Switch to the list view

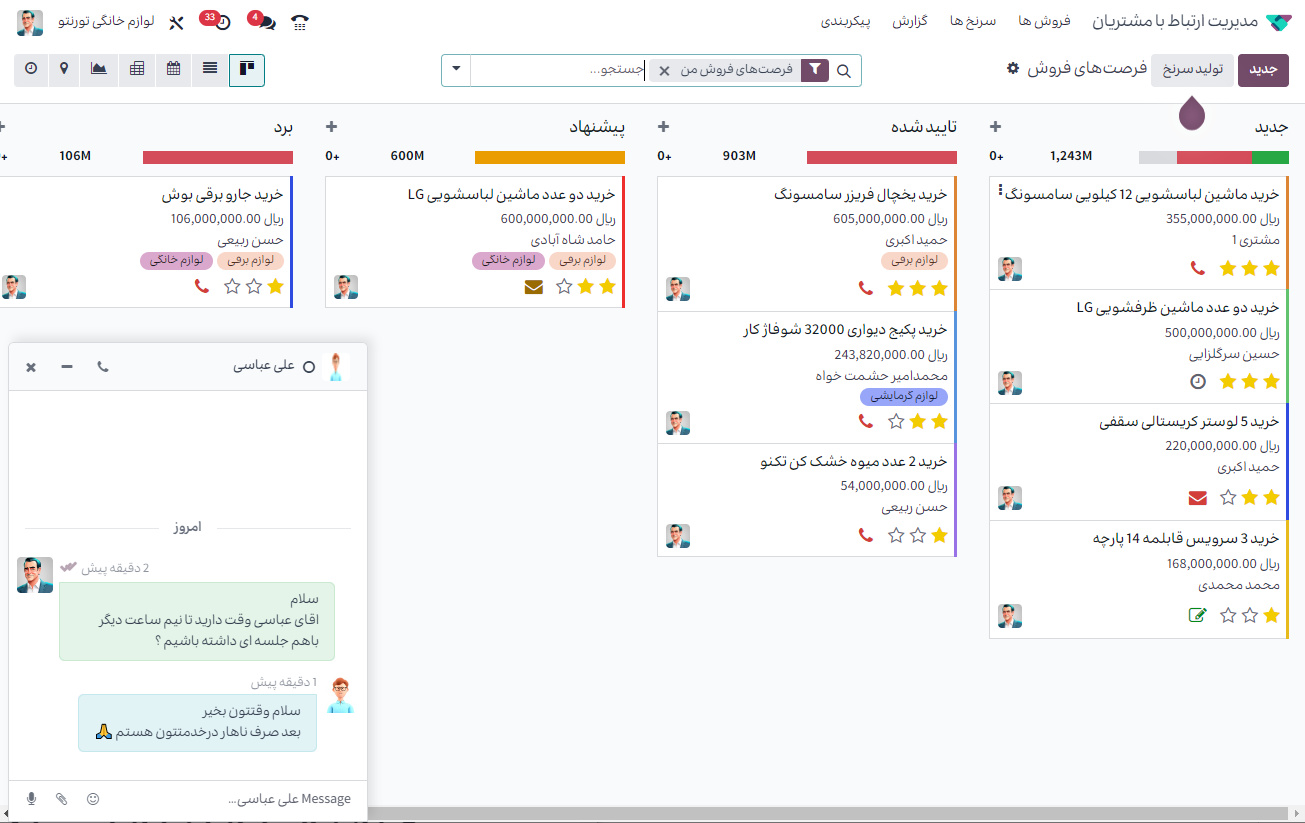click(x=210, y=69)
